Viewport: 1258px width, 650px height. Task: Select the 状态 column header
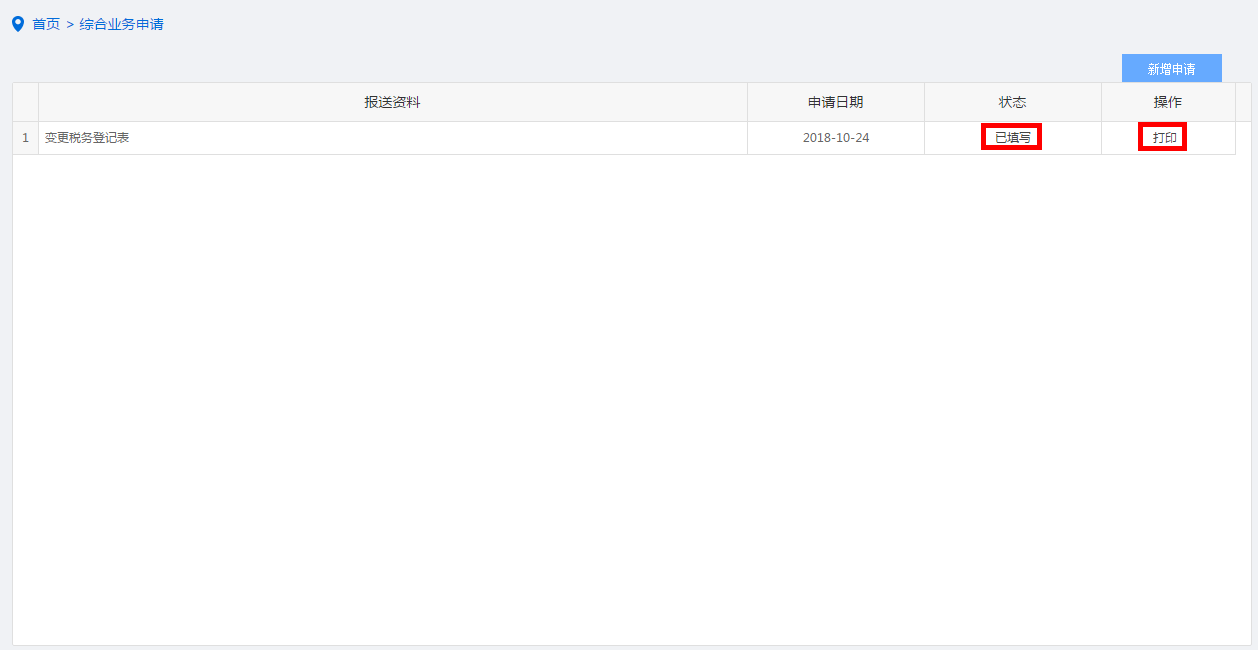(x=1012, y=102)
